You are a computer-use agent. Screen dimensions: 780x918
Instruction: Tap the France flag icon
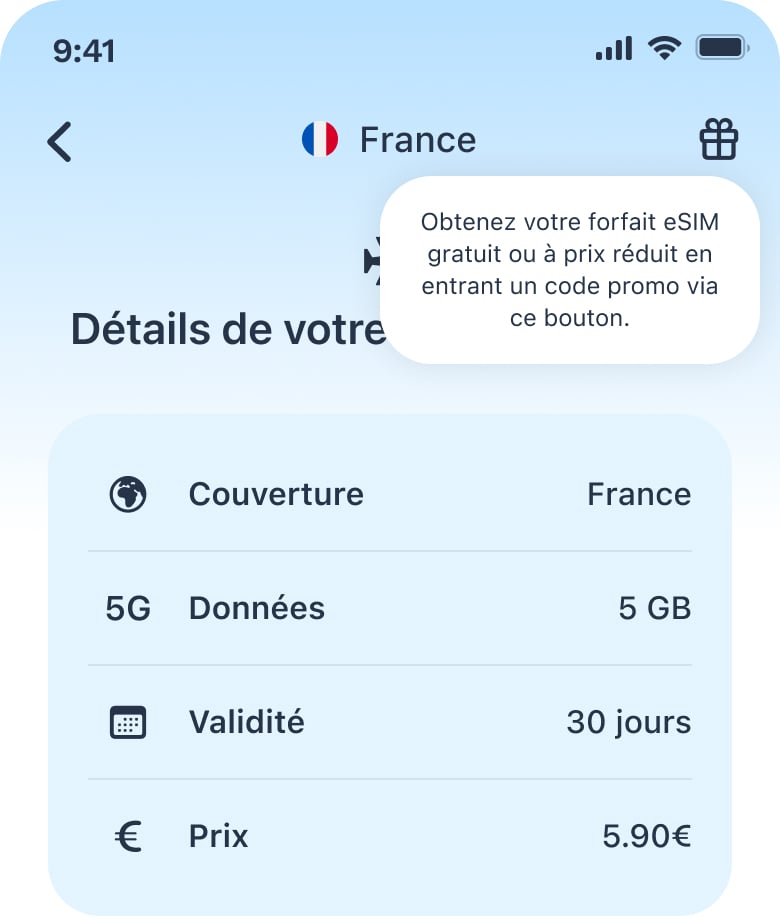(x=320, y=140)
